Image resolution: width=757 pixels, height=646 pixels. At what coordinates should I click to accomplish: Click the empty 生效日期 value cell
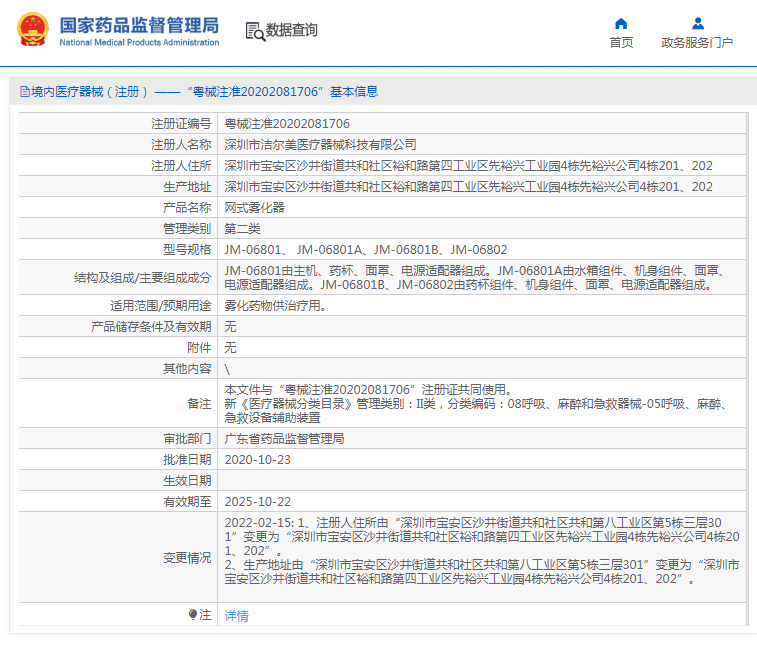pos(482,480)
